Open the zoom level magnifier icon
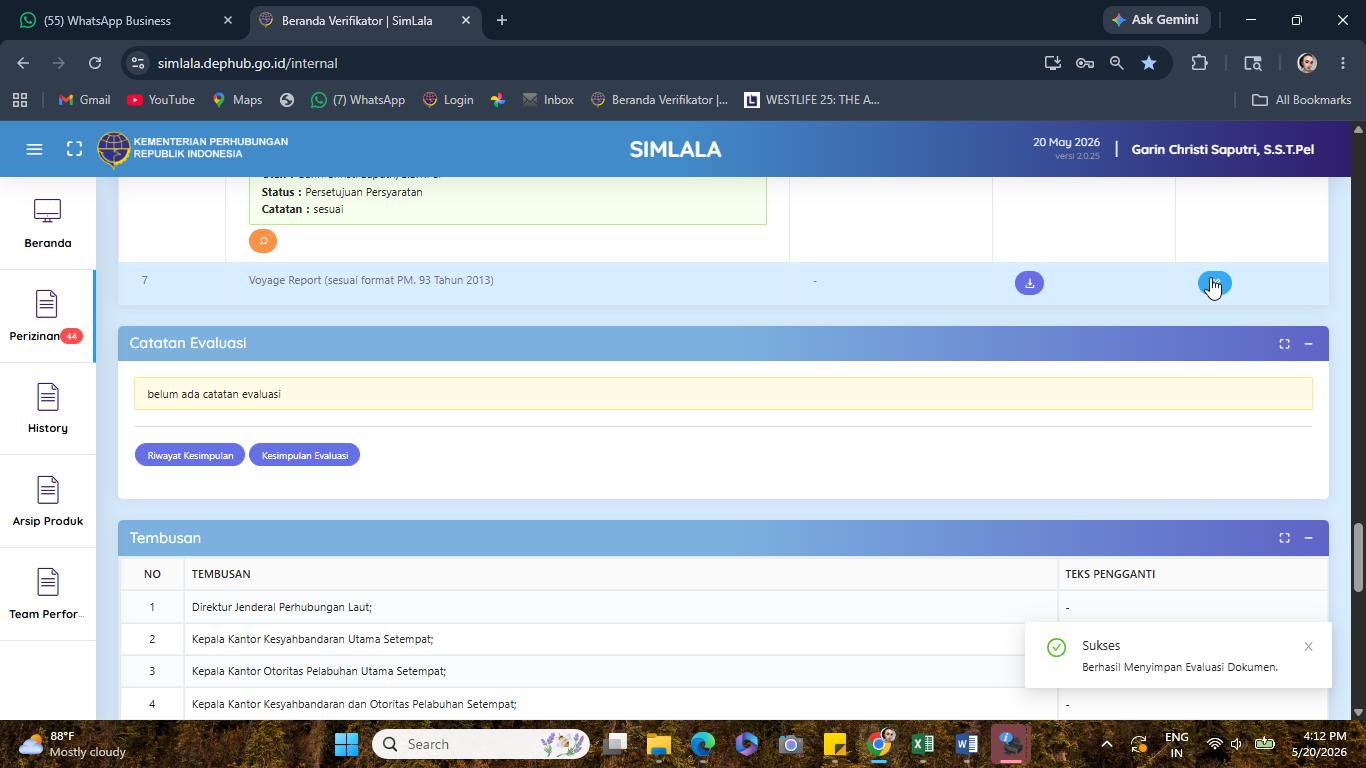The image size is (1366, 768). pyautogui.click(x=1116, y=63)
